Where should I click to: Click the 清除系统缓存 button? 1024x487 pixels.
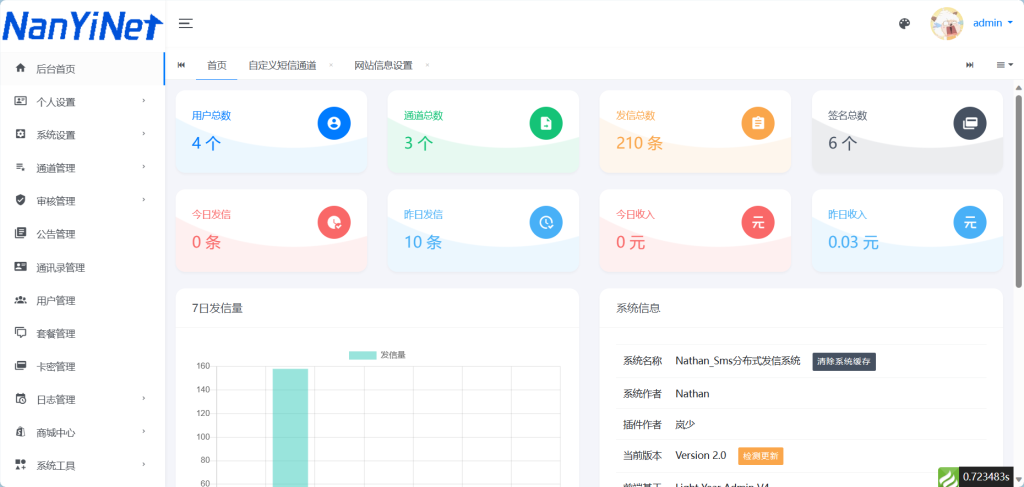tap(844, 362)
